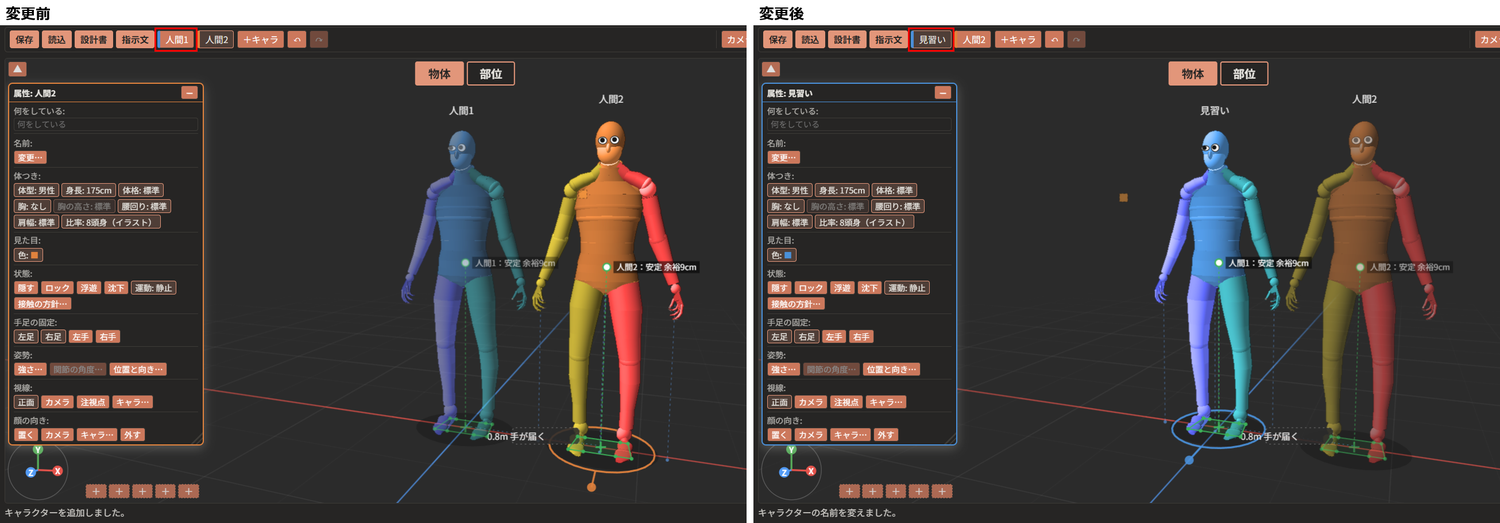Click the up-triangle collapse icon in 変更前 view

18,69
